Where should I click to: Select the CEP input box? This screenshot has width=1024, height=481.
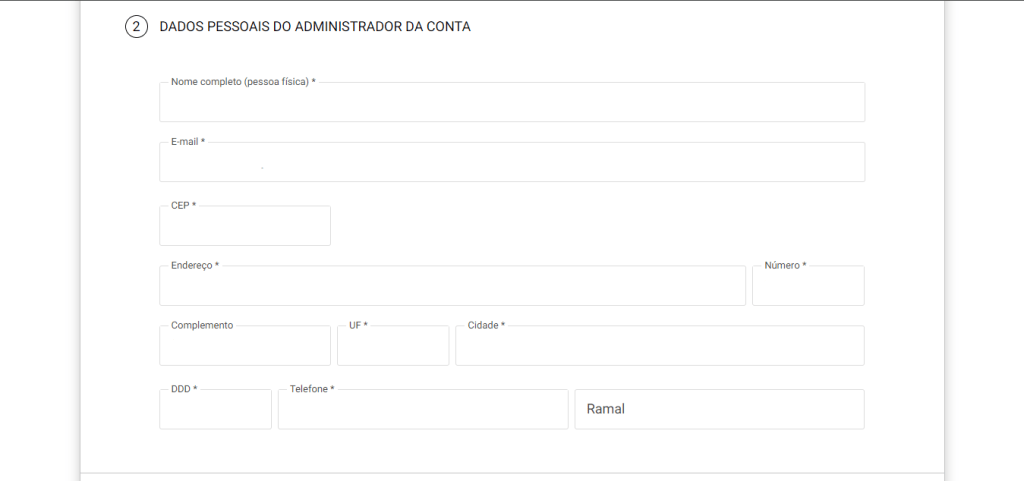244,228
